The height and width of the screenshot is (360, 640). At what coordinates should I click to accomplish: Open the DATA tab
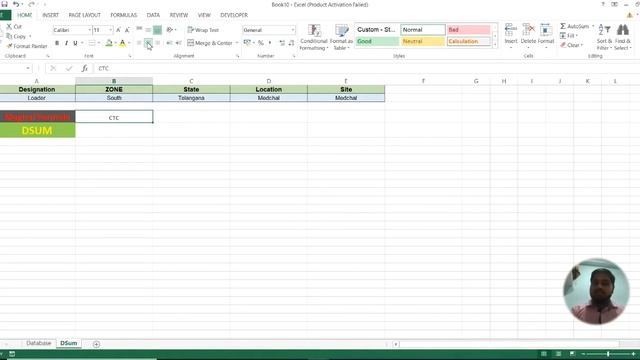[153, 15]
